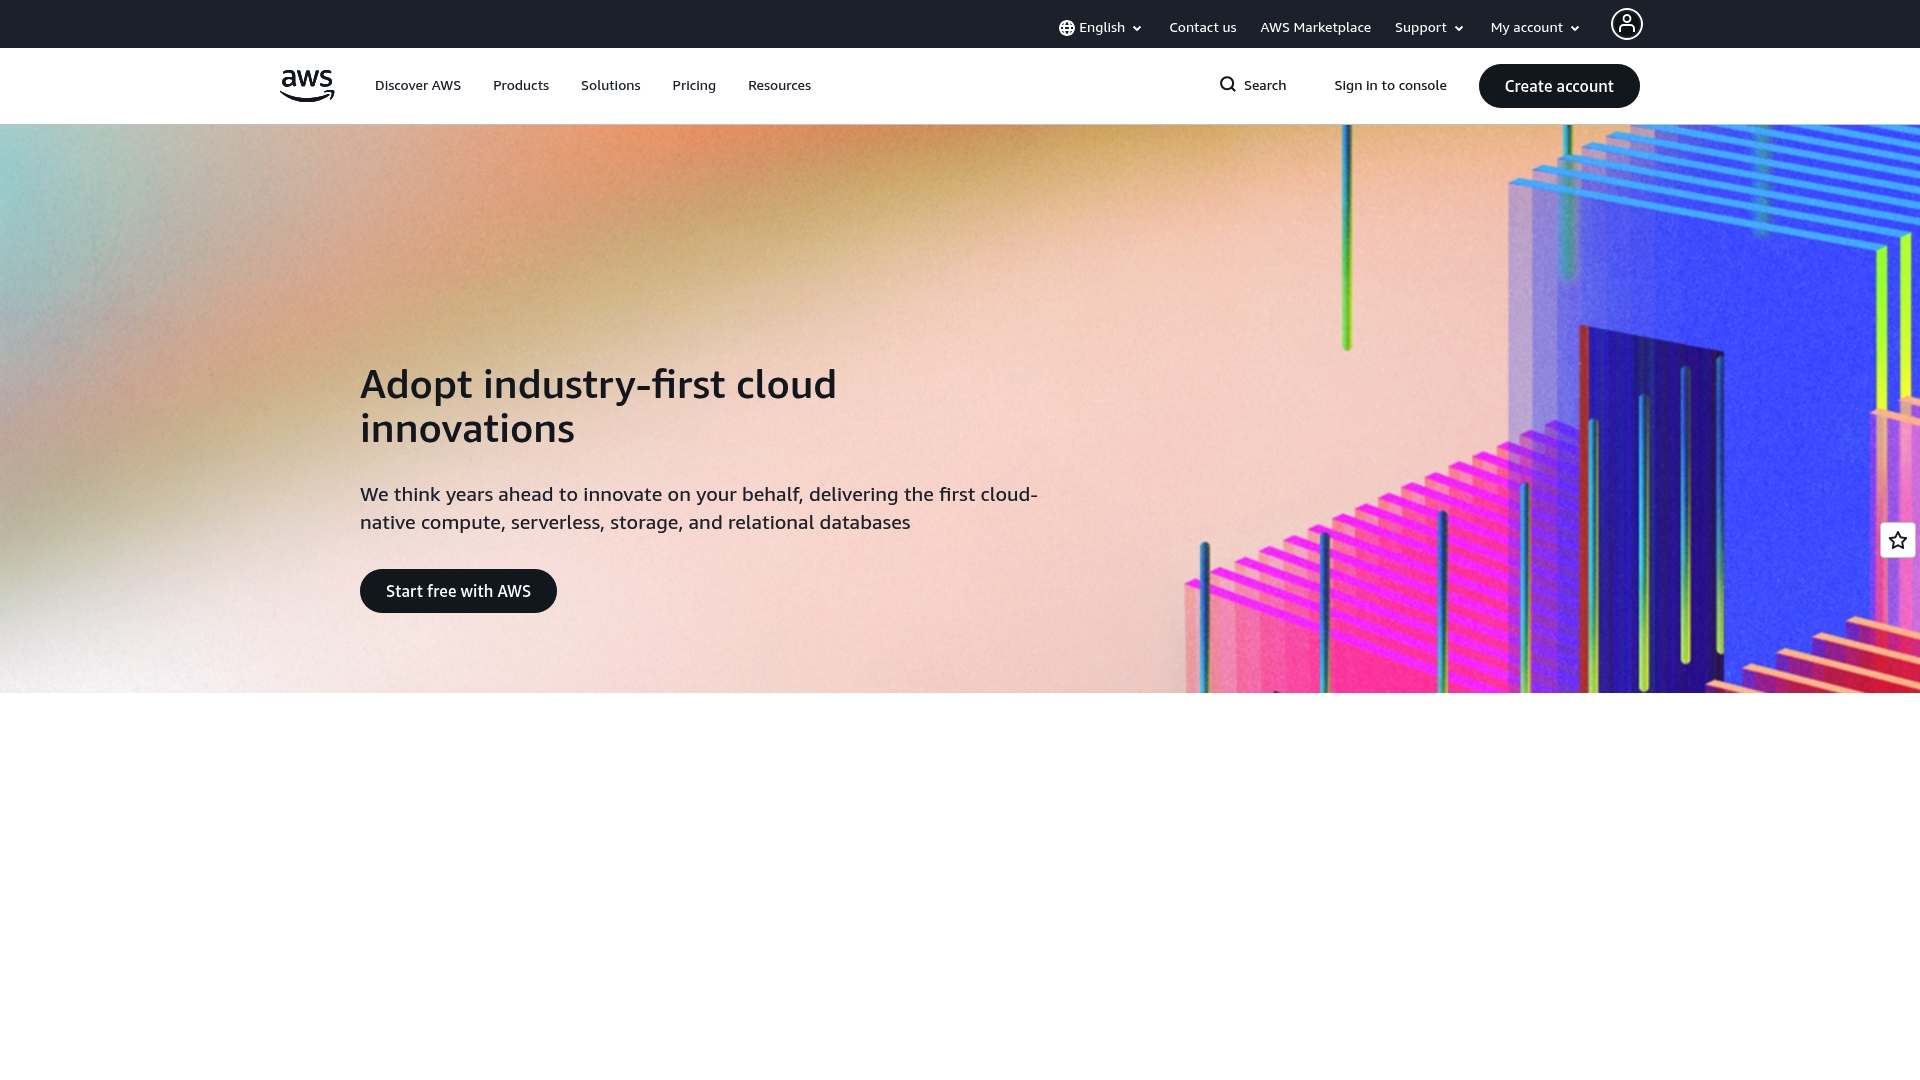Click the Create account button
The height and width of the screenshot is (1080, 1920).
coord(1559,86)
